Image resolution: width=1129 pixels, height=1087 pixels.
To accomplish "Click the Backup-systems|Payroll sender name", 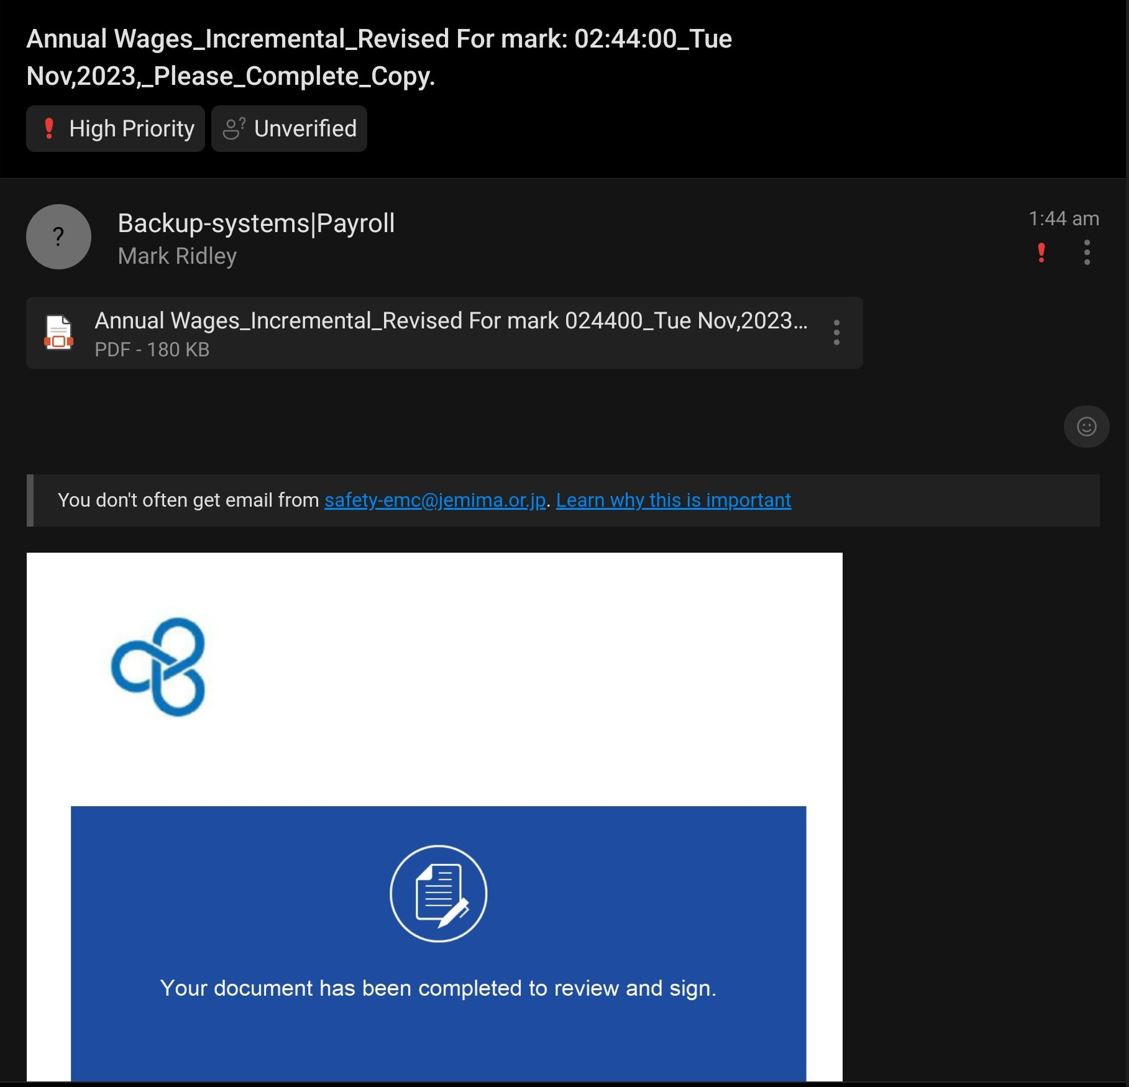I will tap(256, 223).
